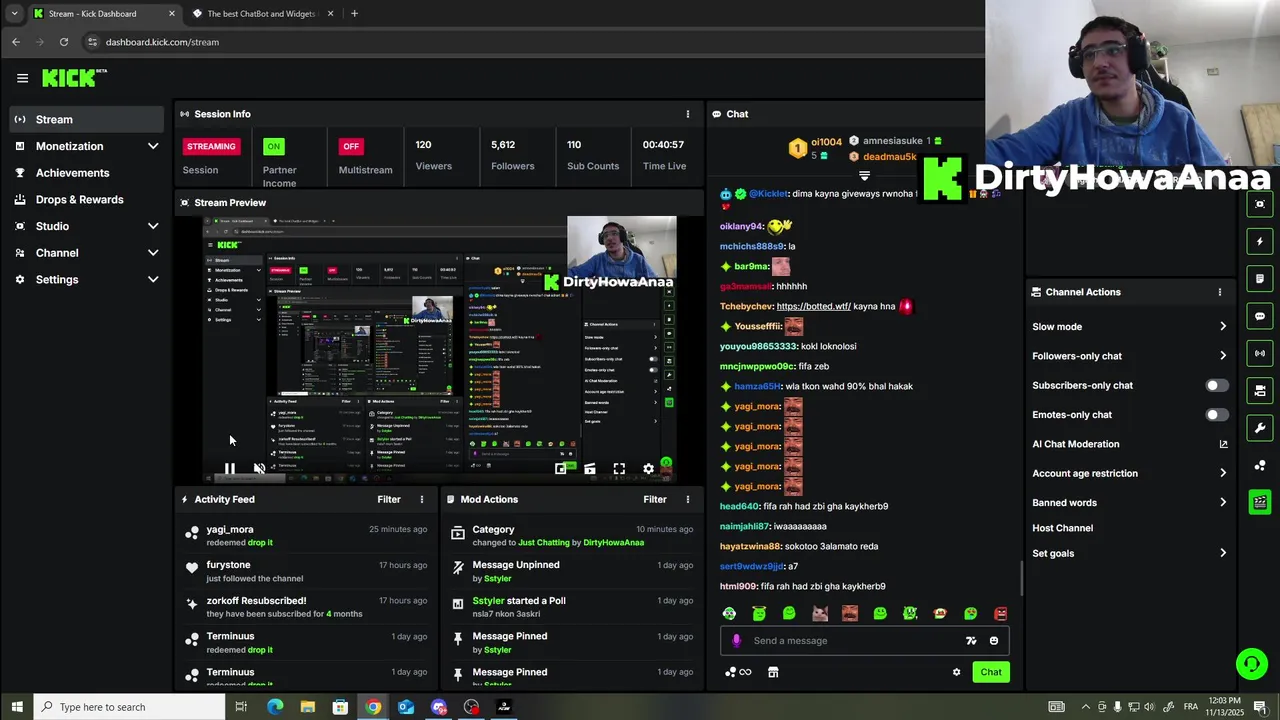The height and width of the screenshot is (720, 1280).
Task: Open Mod Actions three-dot menu
Action: pyautogui.click(x=687, y=499)
